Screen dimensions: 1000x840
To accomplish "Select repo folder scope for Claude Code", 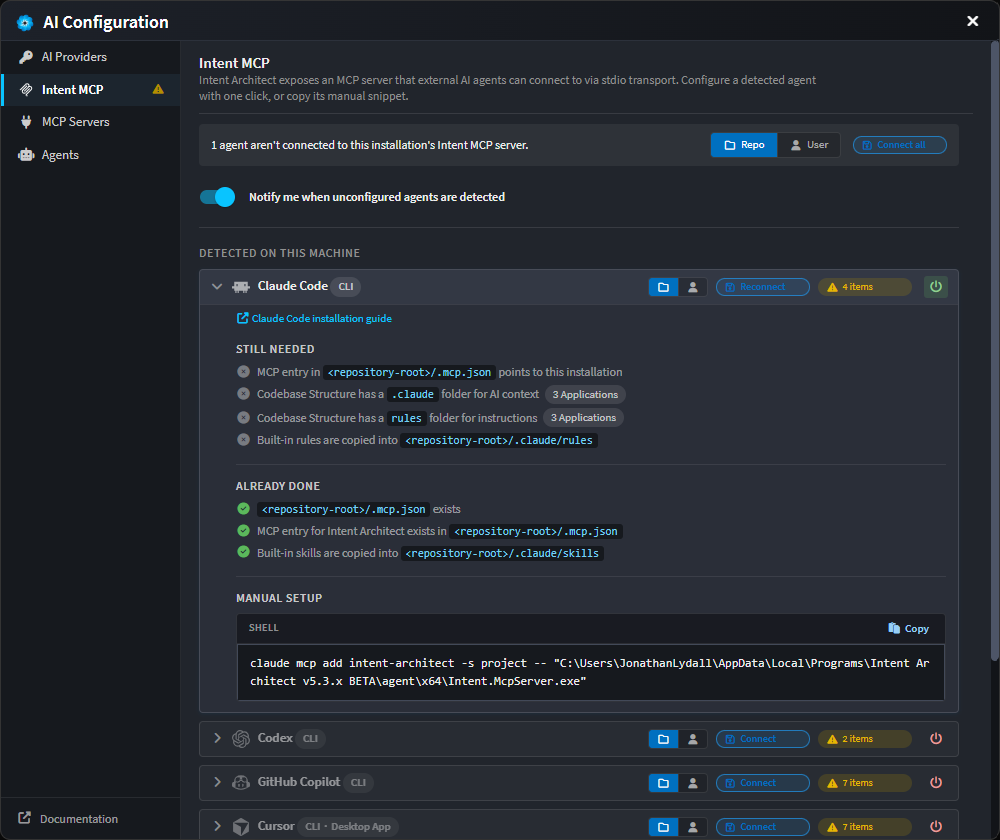I will coord(663,287).
